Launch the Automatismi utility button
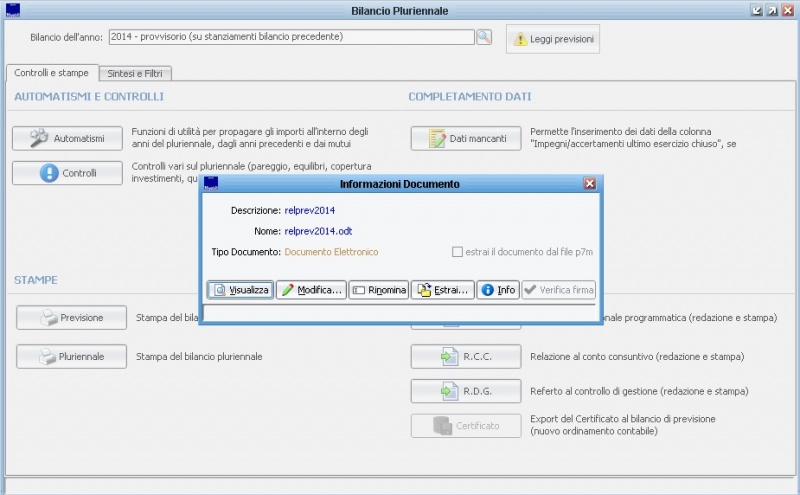Viewport: 800px width, 495px height. coord(67,138)
